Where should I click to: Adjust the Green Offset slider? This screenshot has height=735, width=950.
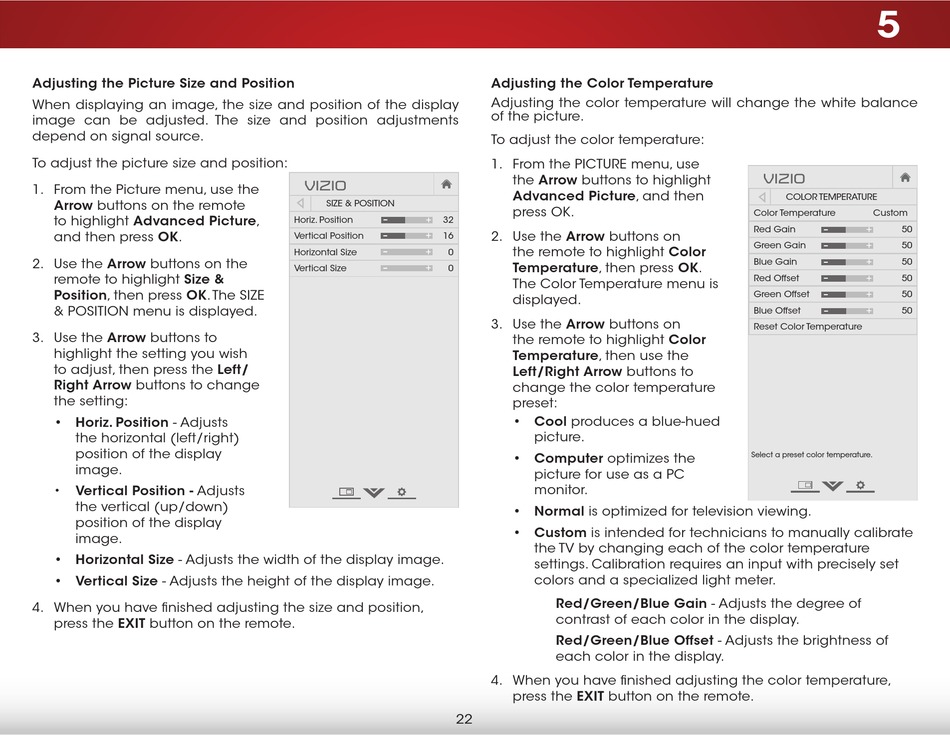(x=847, y=294)
